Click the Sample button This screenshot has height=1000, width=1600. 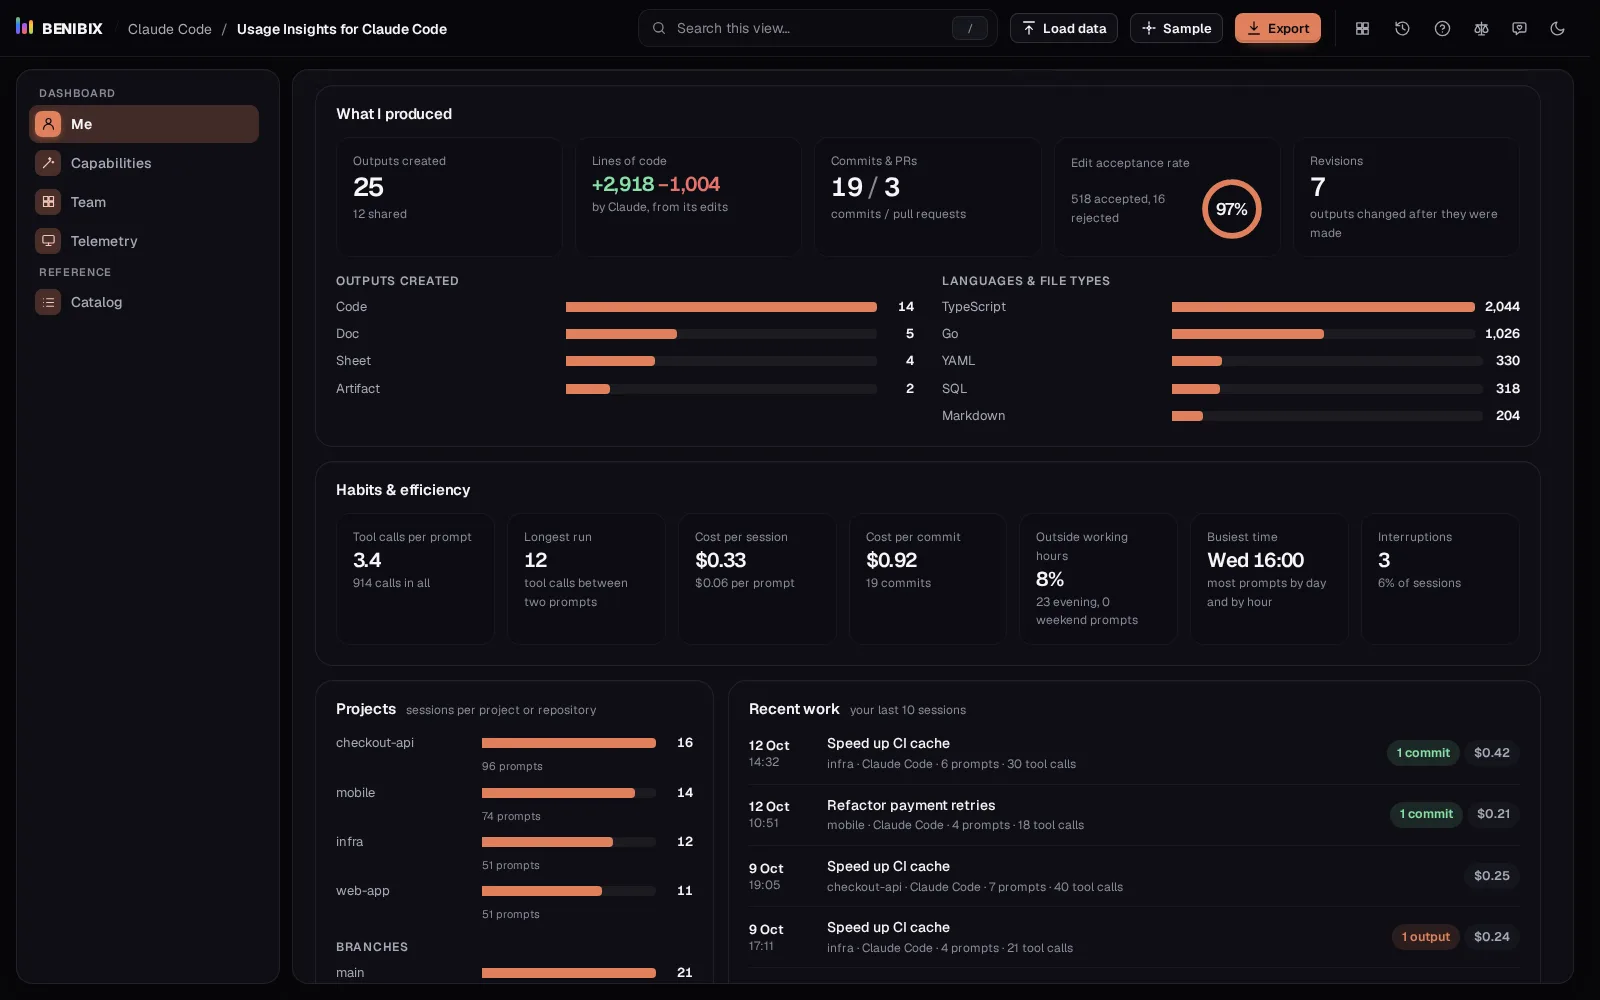tap(1176, 28)
